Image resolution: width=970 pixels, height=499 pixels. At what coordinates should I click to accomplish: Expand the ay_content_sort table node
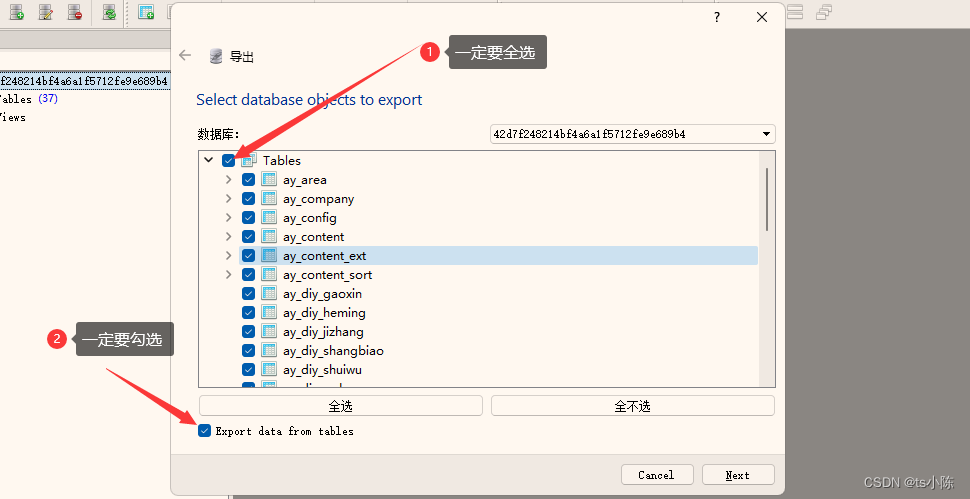pos(229,275)
